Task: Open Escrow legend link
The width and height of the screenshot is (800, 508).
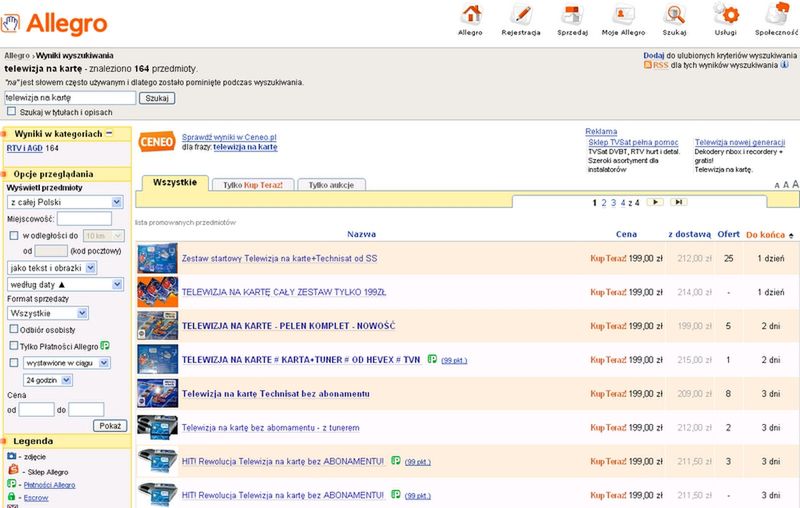Action: [36, 498]
